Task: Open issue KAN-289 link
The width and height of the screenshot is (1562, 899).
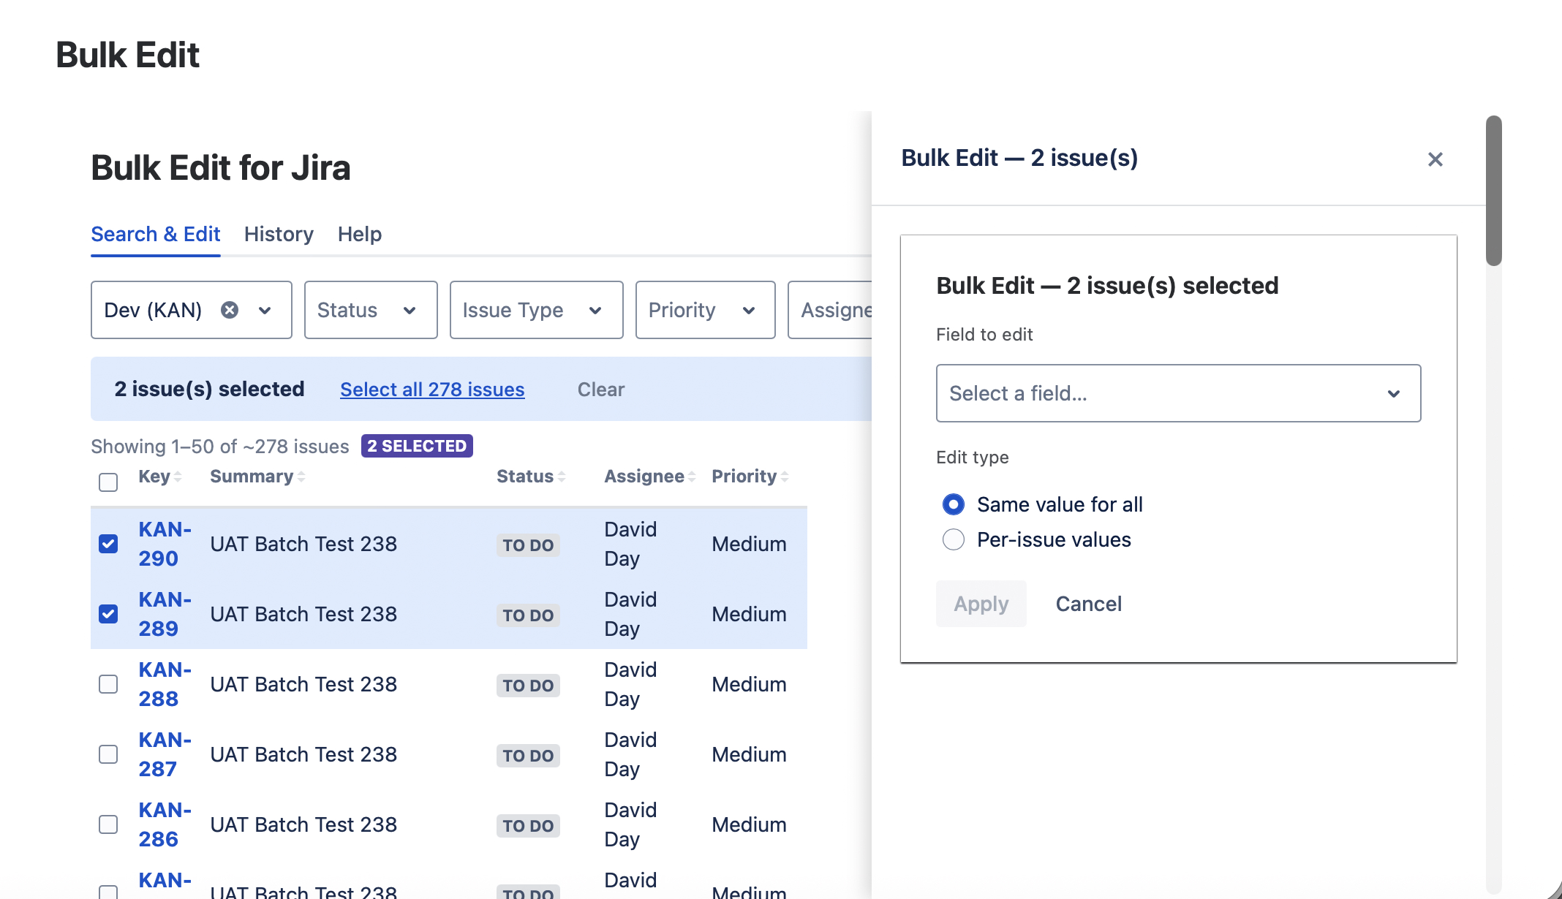Action: coord(165,614)
